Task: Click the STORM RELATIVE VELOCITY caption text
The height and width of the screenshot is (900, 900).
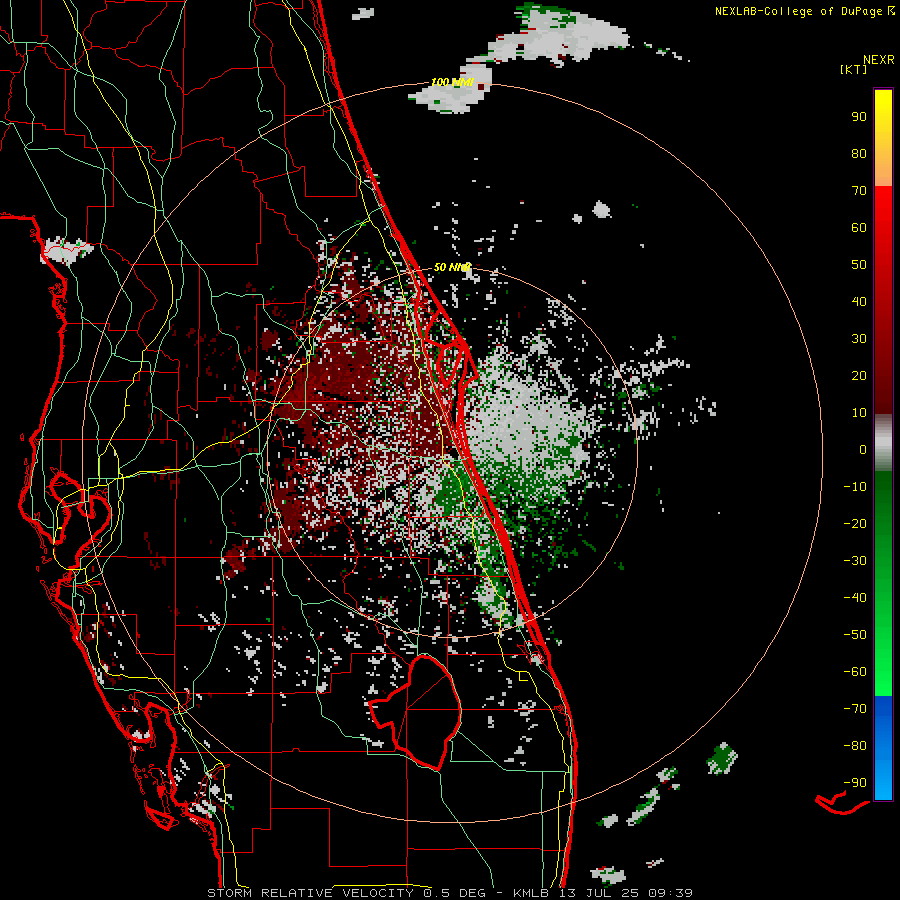Action: pos(310,893)
